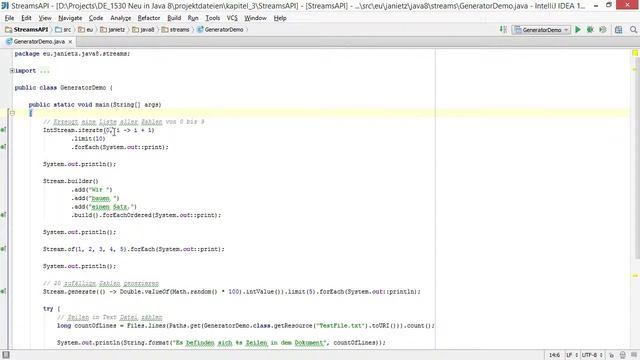The width and height of the screenshot is (640, 360).
Task: Click the java8 breadcrumb folder
Action: 144,29
